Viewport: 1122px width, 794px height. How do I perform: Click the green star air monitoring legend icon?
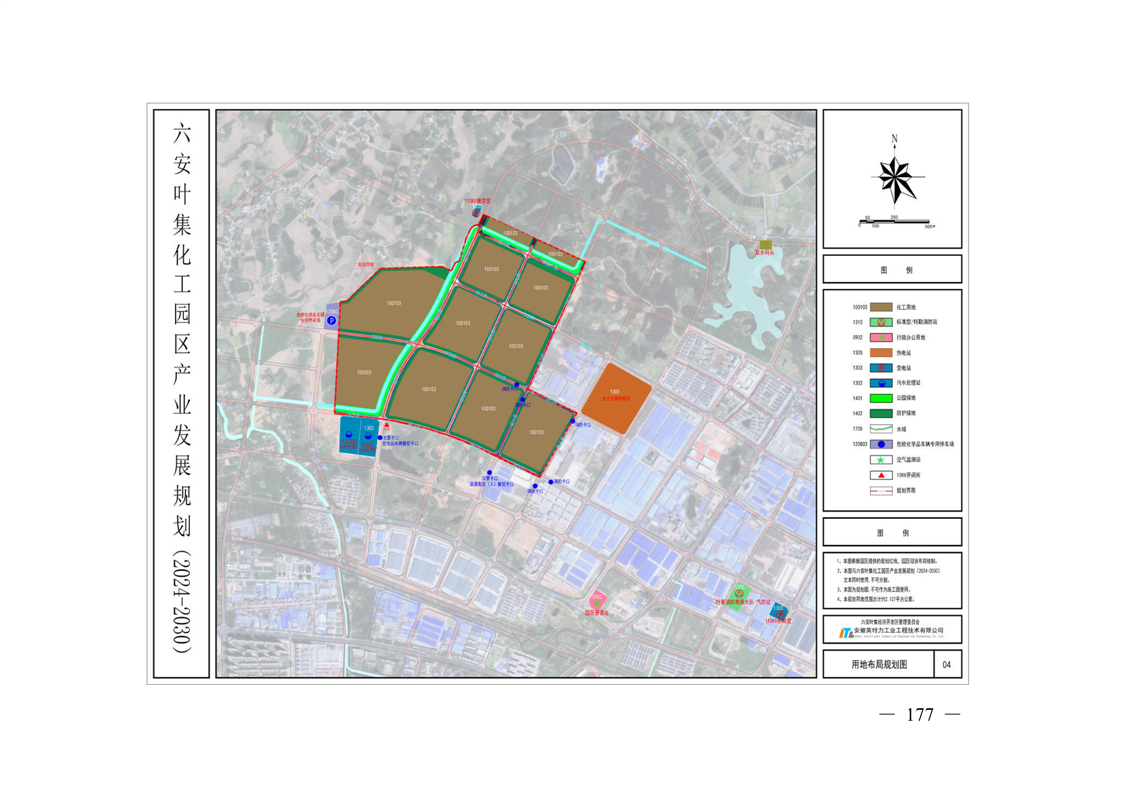click(883, 459)
